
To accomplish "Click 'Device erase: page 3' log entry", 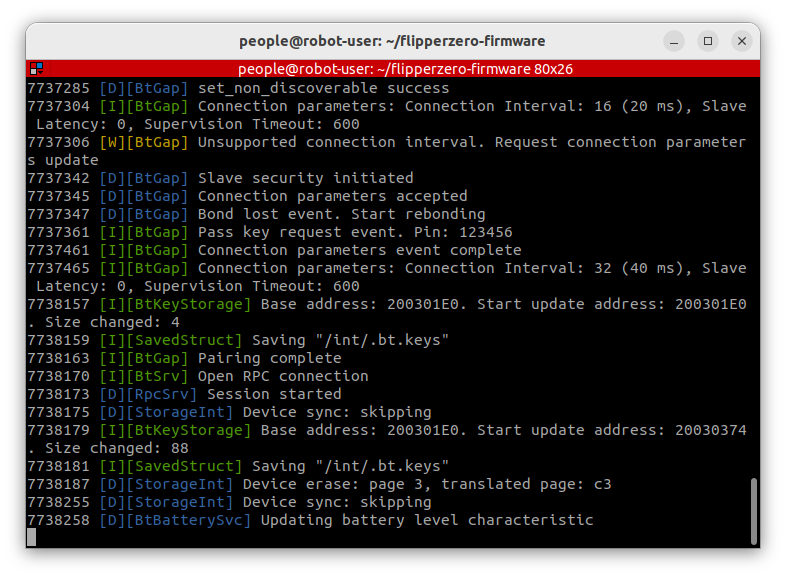I will (x=336, y=484).
